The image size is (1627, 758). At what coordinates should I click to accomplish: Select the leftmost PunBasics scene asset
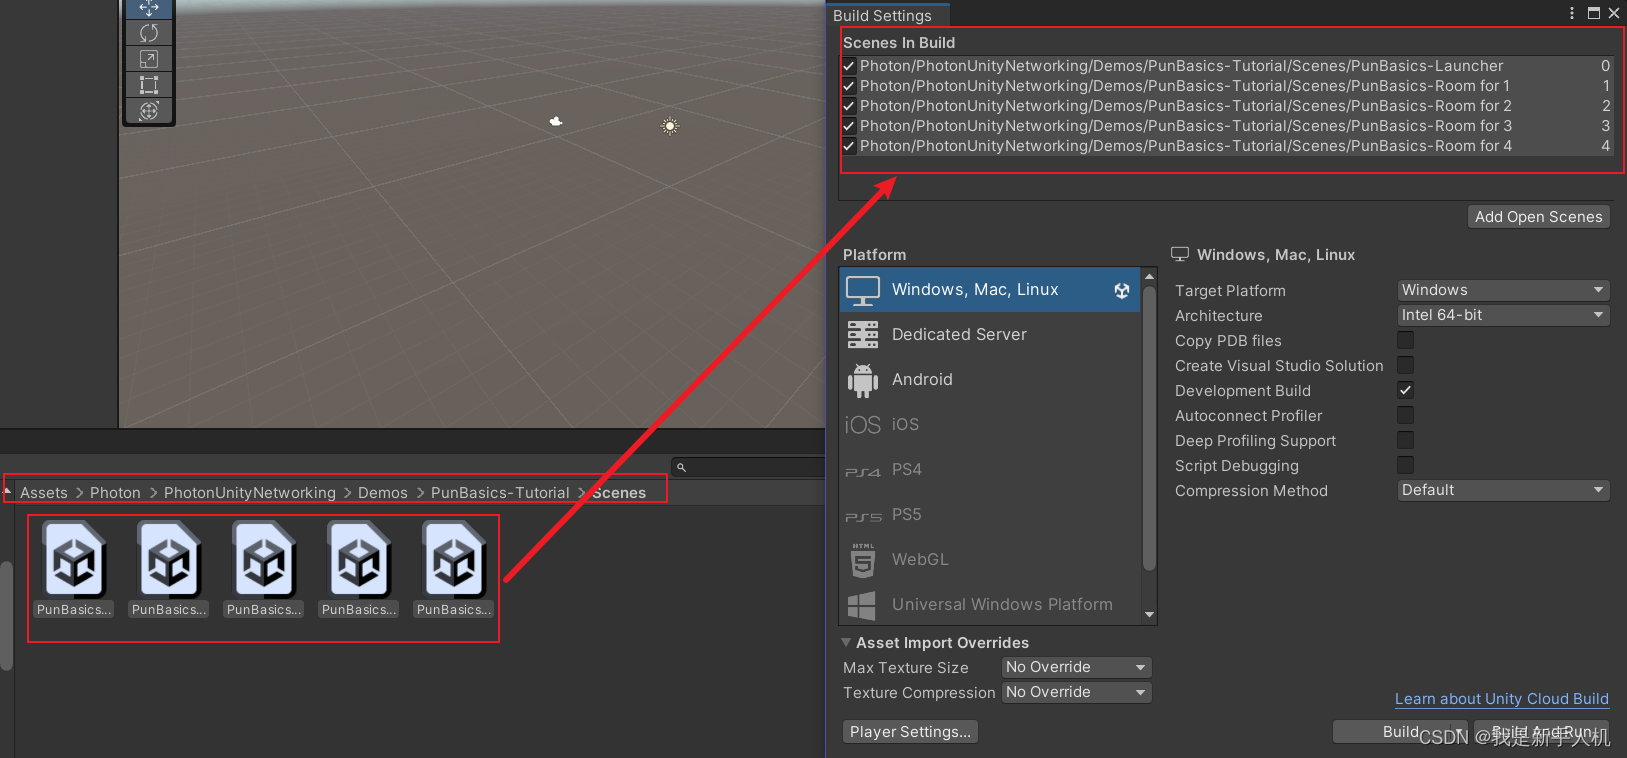tap(74, 569)
